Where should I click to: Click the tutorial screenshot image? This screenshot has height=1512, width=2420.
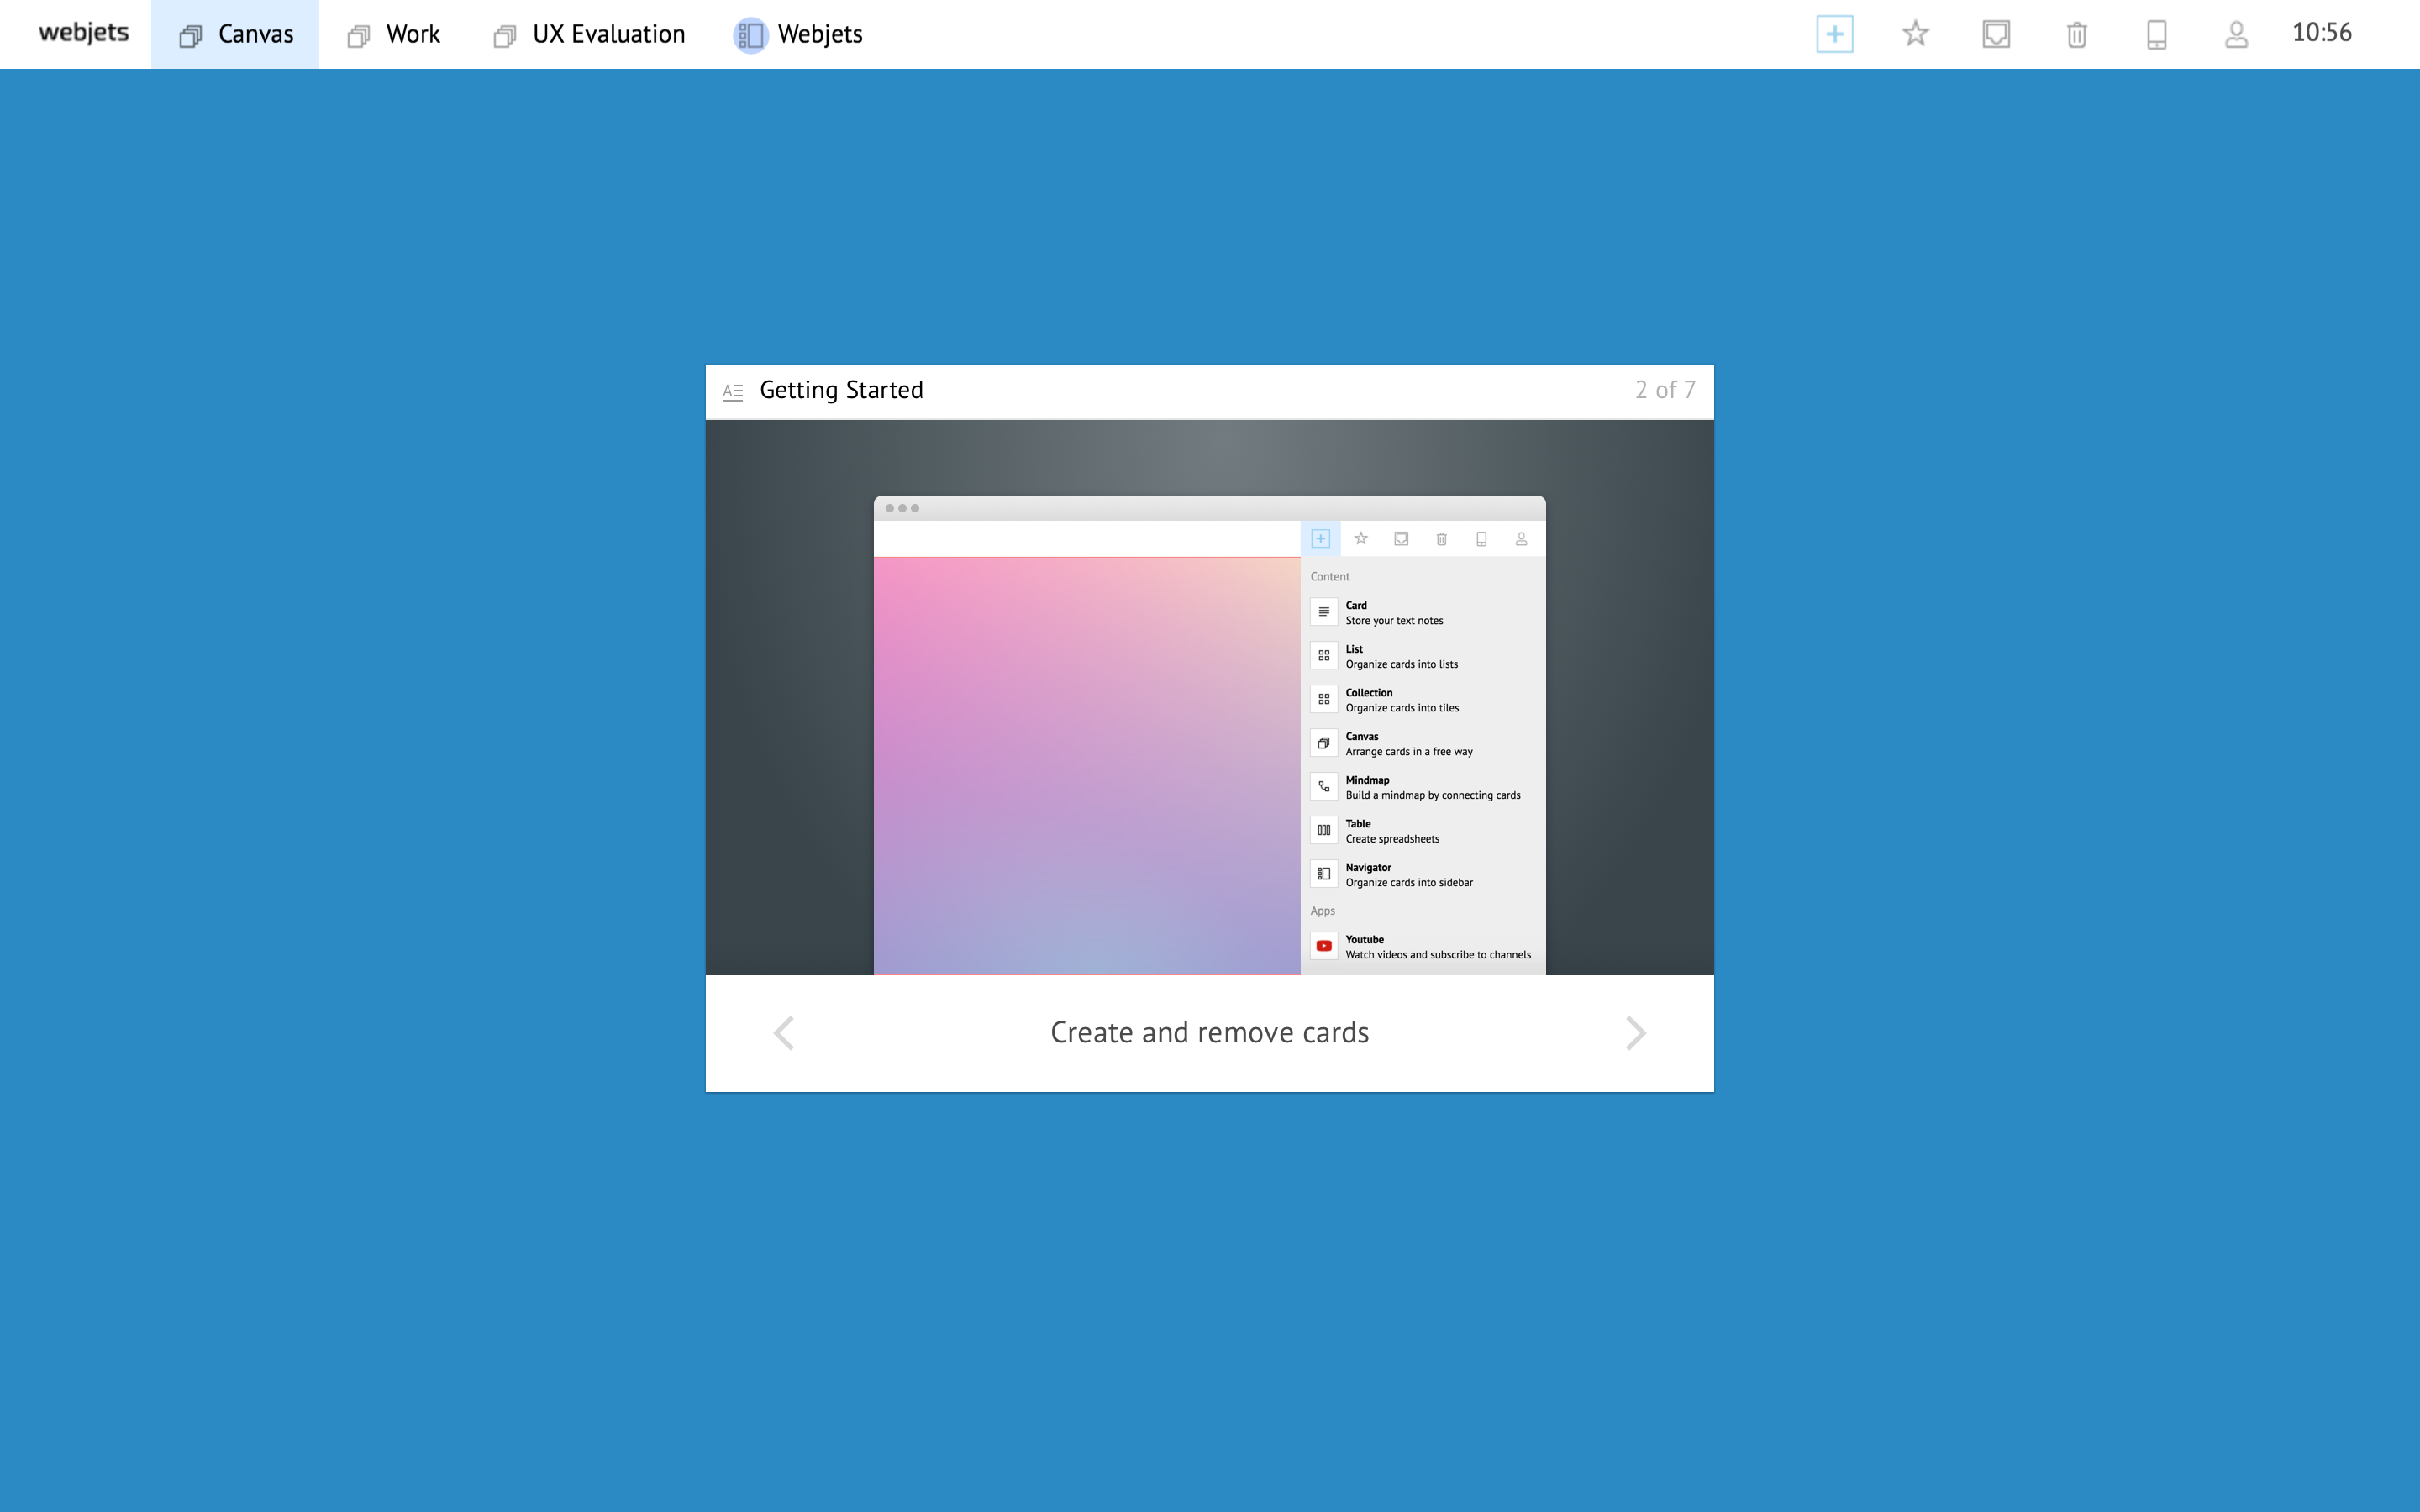[x=1209, y=697]
